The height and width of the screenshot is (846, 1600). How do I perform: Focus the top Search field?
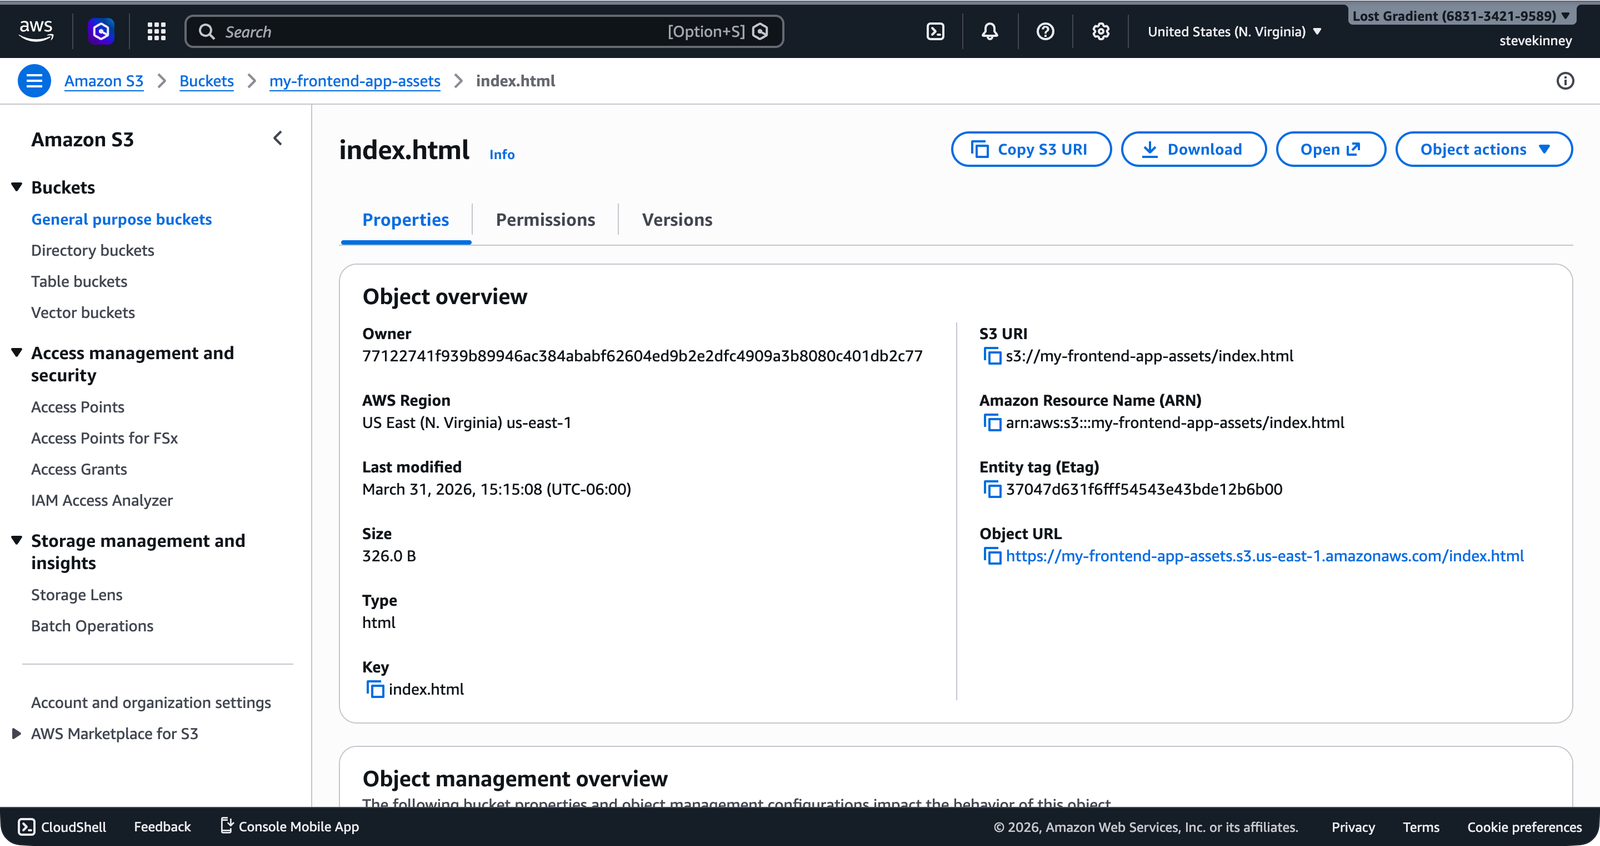[x=484, y=32]
